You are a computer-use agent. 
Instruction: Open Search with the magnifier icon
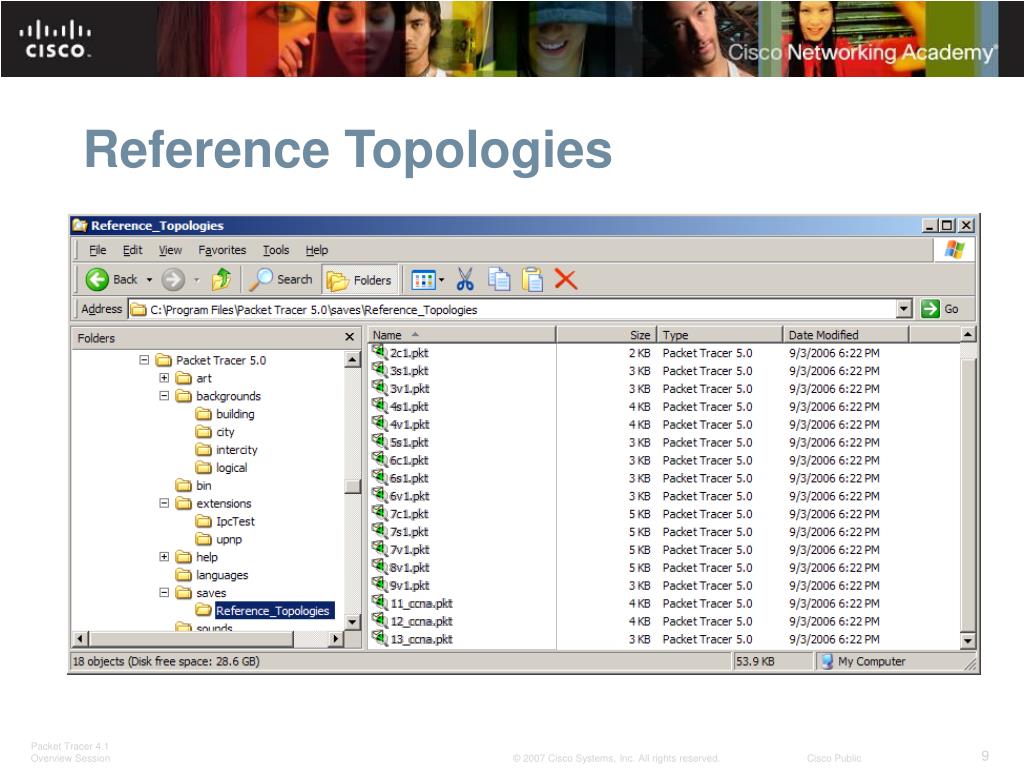pyautogui.click(x=261, y=280)
